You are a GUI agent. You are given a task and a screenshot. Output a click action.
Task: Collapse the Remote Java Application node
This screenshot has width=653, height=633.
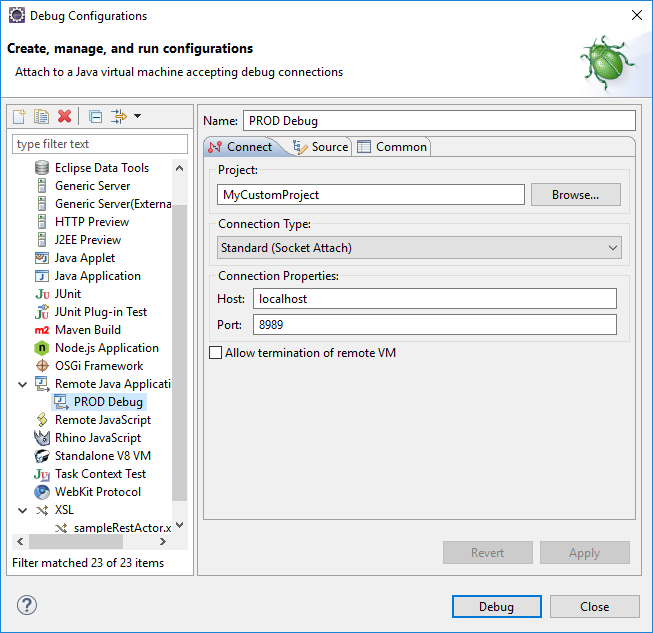point(22,384)
